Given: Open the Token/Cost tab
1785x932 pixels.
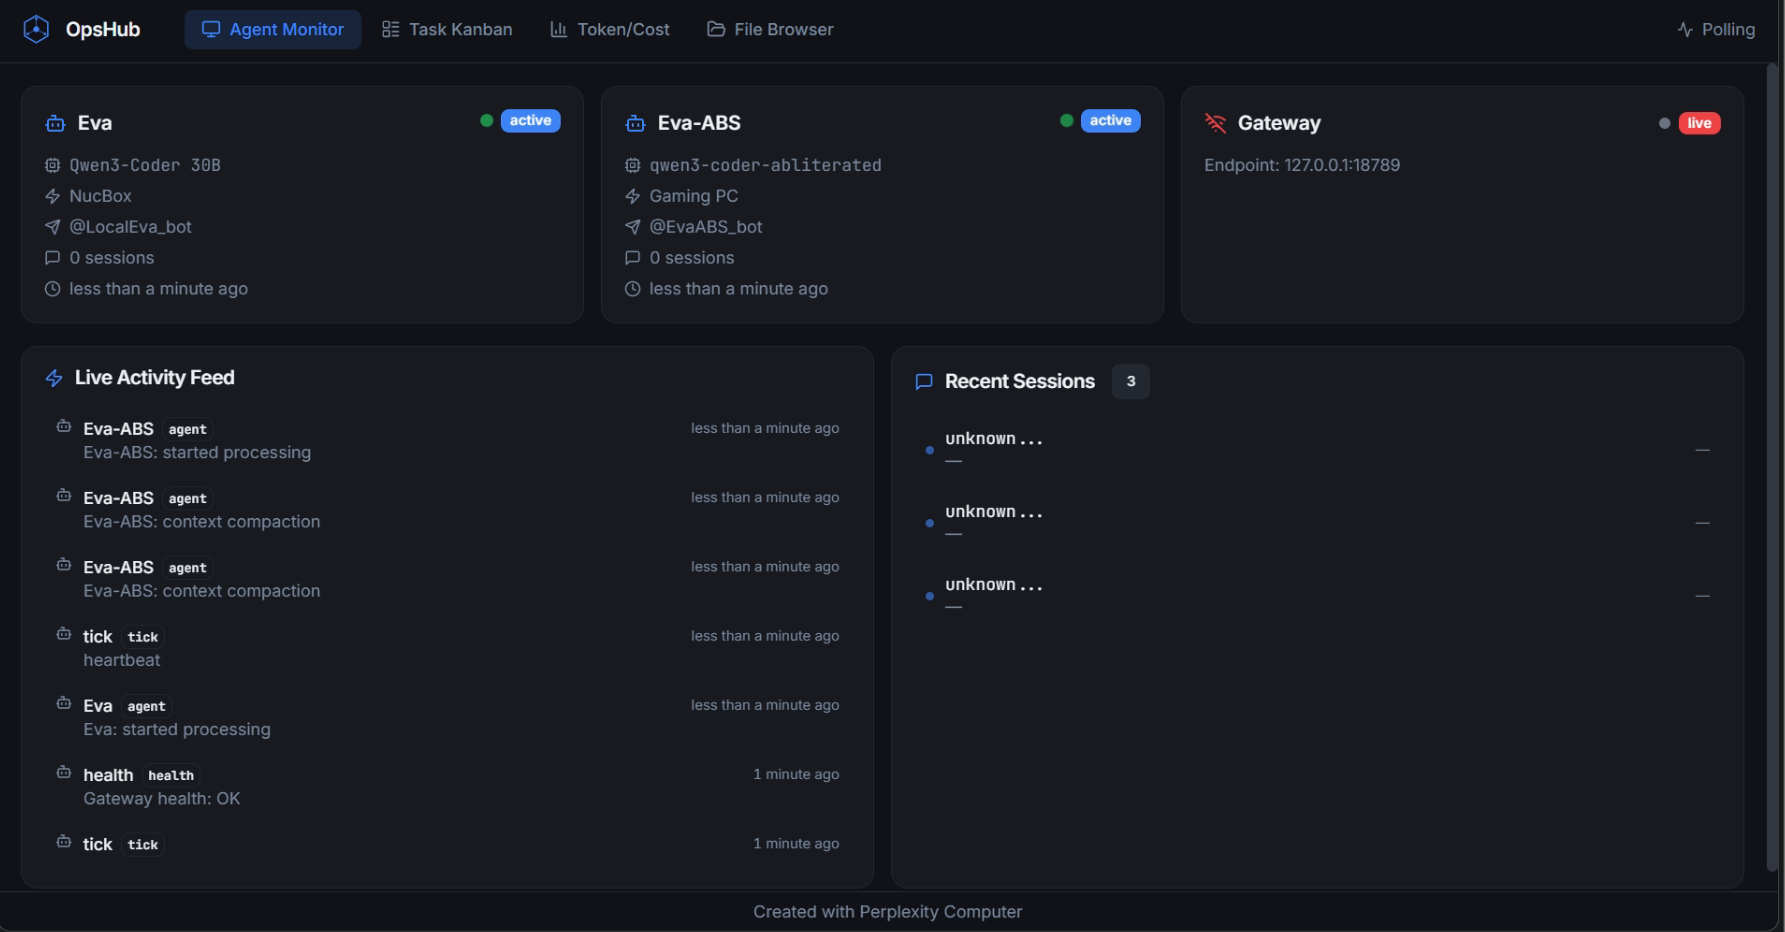Looking at the screenshot, I should click(x=610, y=30).
